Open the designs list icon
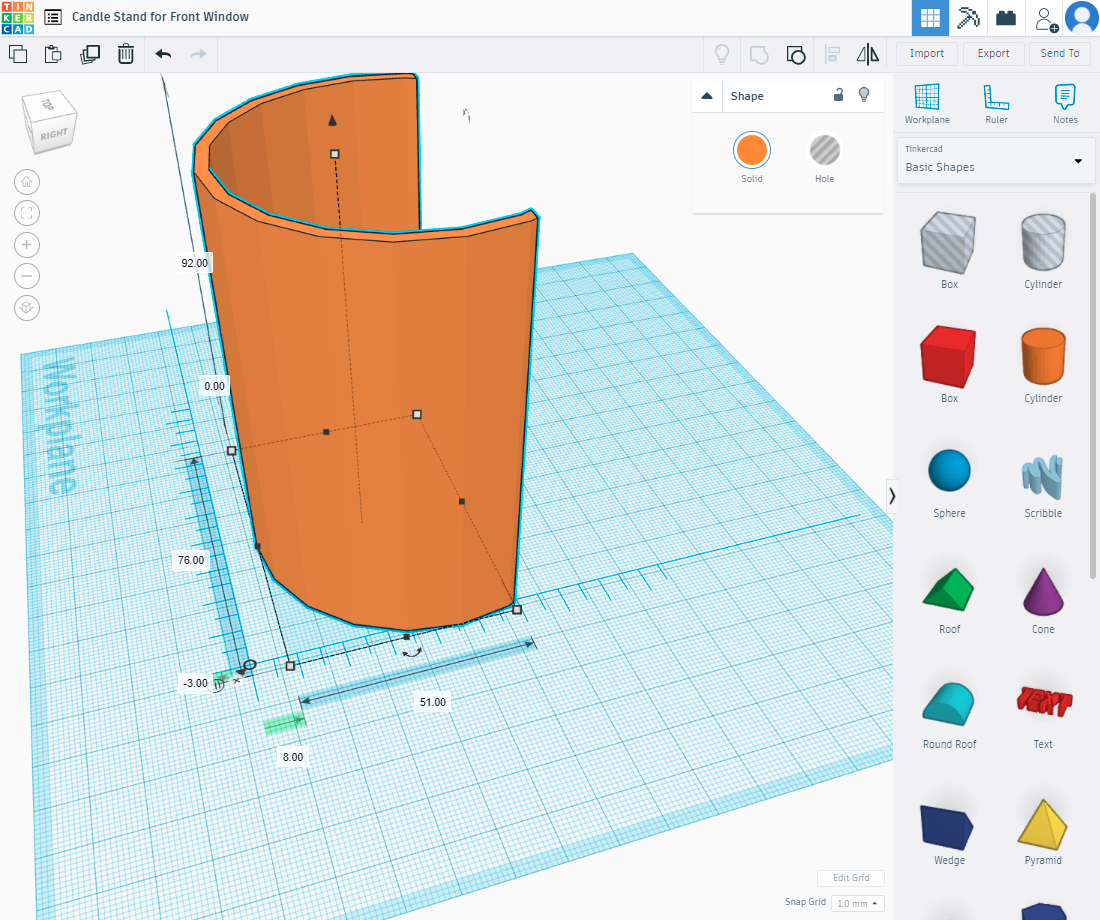The width and height of the screenshot is (1100, 920). pyautogui.click(x=53, y=17)
